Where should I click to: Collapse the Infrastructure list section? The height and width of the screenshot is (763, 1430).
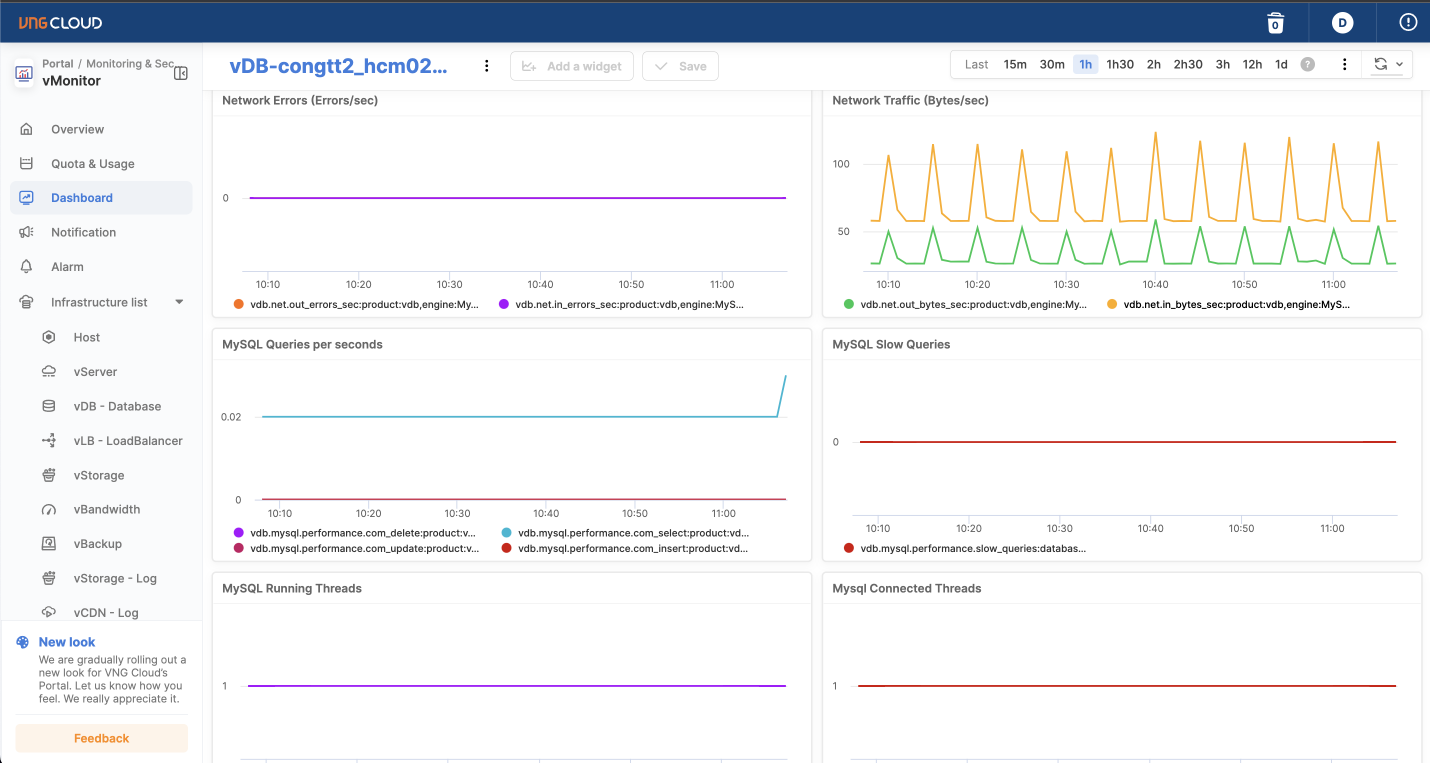(x=179, y=302)
